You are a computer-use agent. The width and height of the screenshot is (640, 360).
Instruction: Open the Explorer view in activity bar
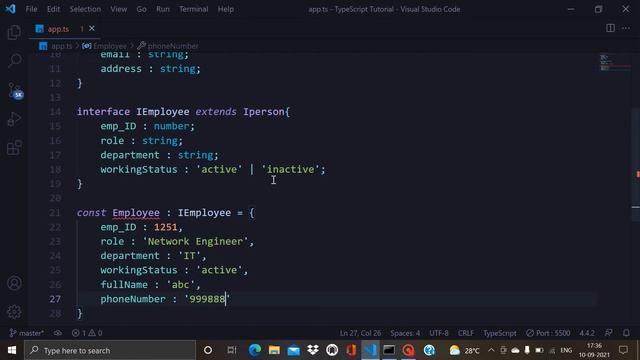(14, 32)
